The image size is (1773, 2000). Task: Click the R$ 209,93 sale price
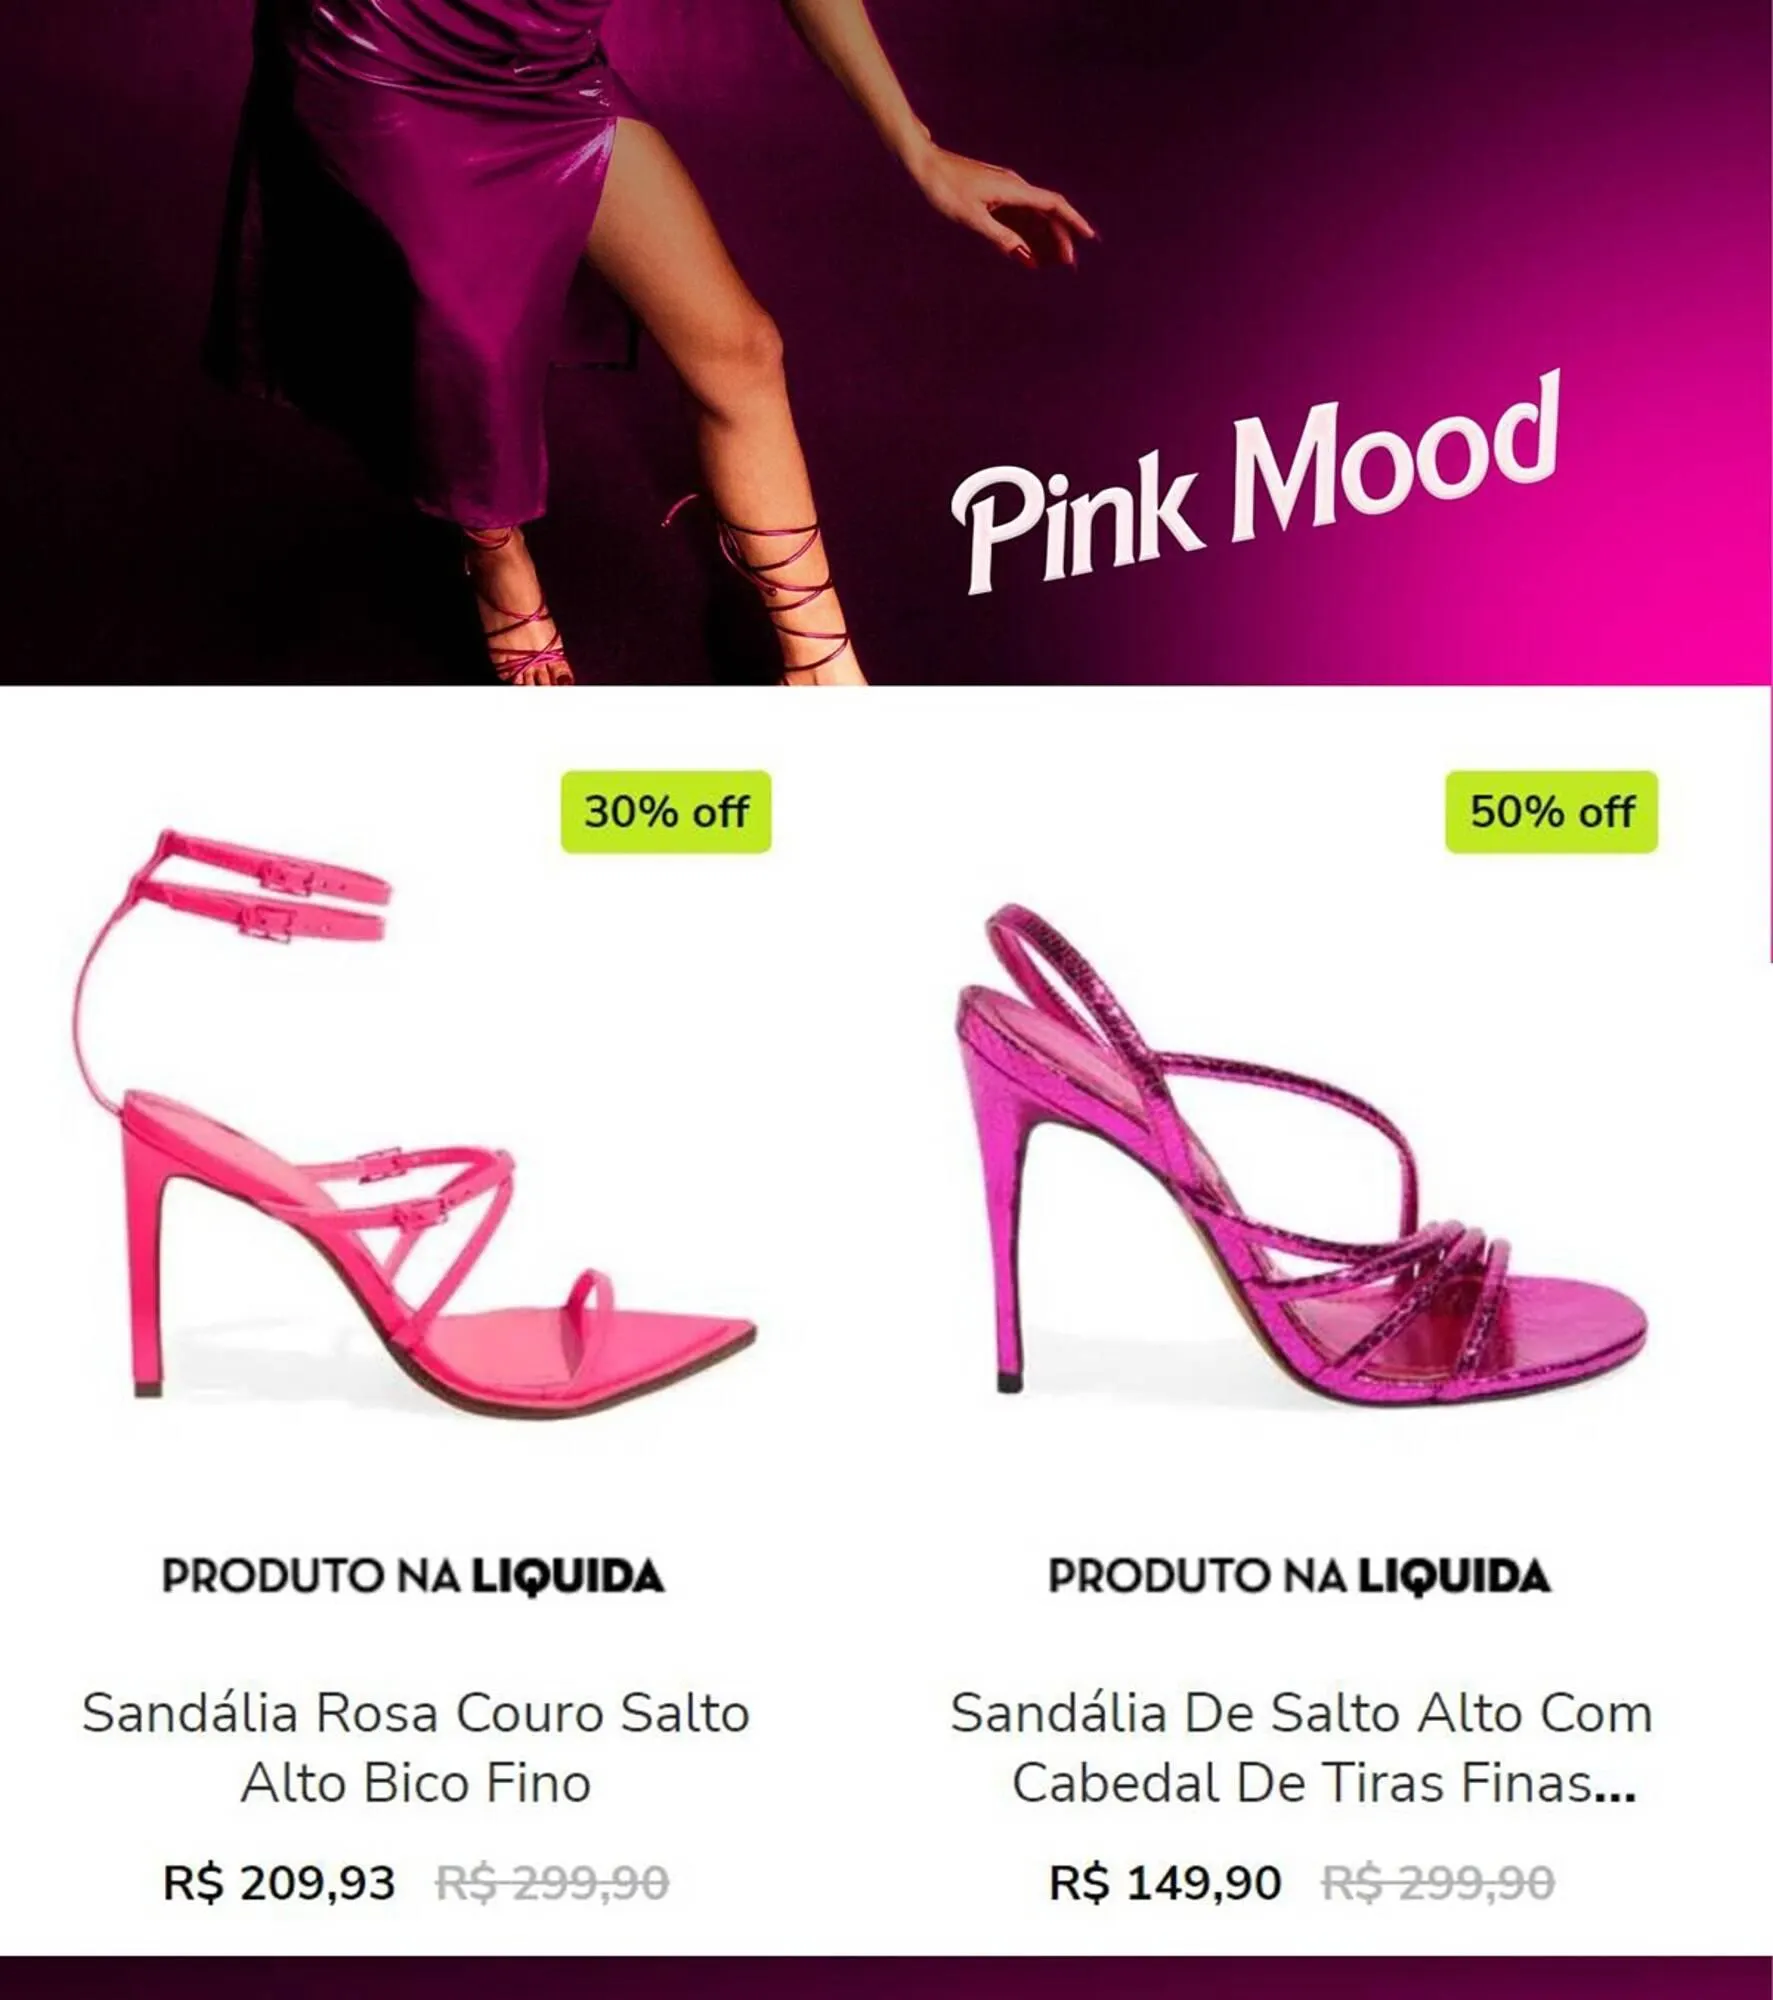tap(279, 1883)
